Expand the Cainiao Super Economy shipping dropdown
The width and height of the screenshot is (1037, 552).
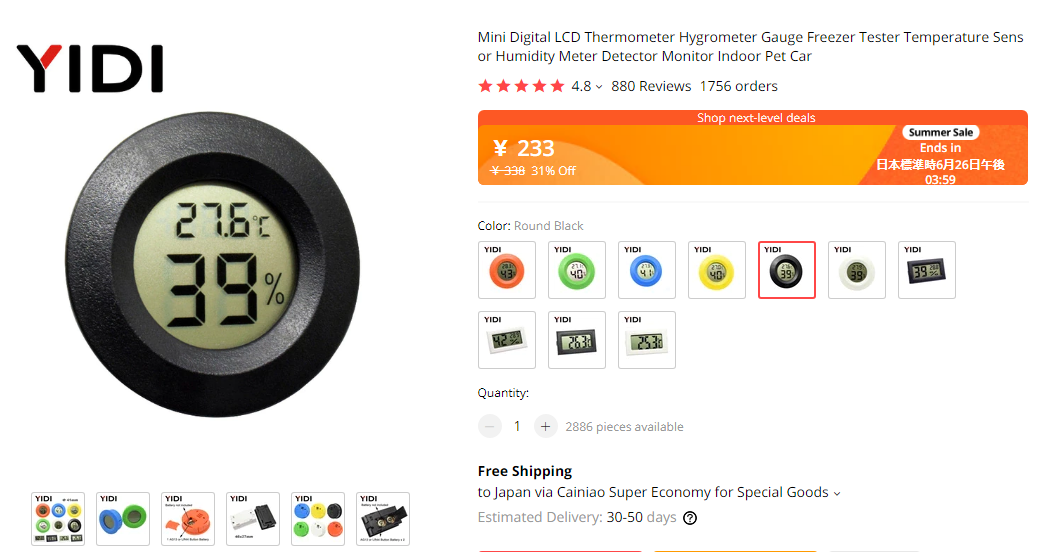(x=837, y=493)
